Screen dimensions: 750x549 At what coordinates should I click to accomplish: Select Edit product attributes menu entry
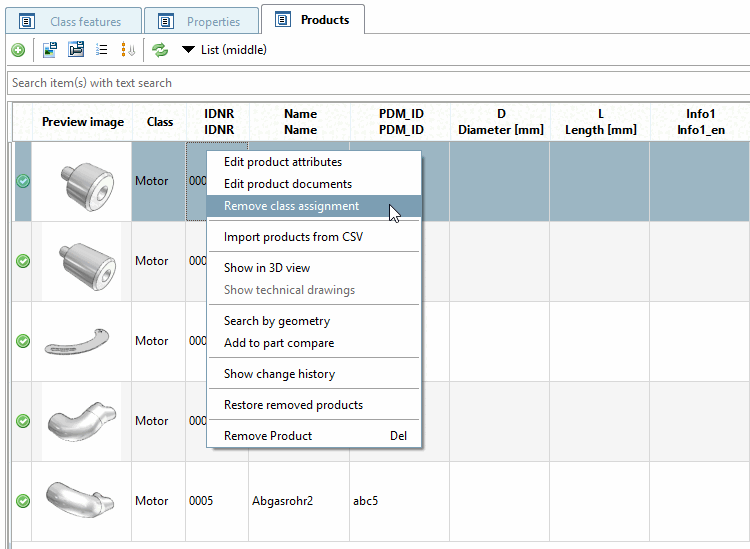tap(283, 162)
